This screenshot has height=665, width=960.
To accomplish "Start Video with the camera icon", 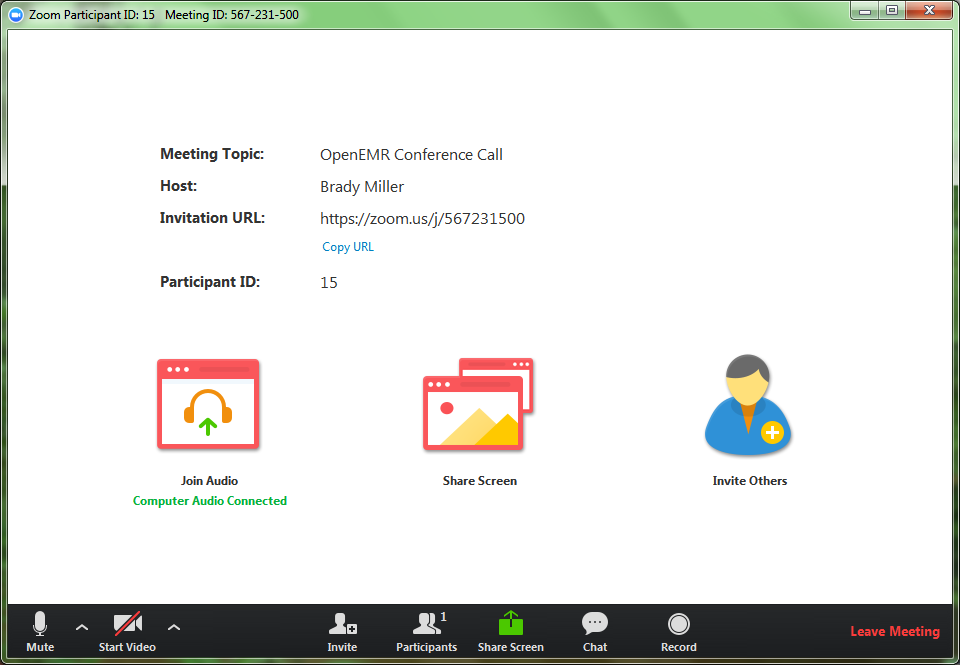I will 127,631.
